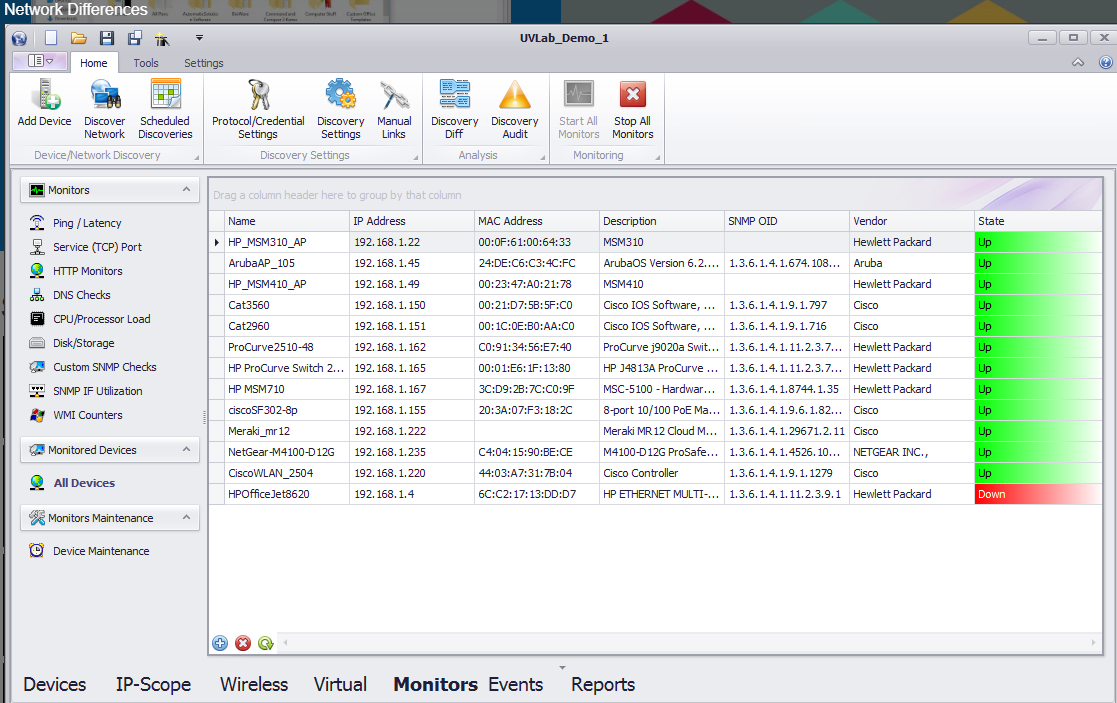
Task: Click the red delete icon below the grid
Action: coord(243,643)
